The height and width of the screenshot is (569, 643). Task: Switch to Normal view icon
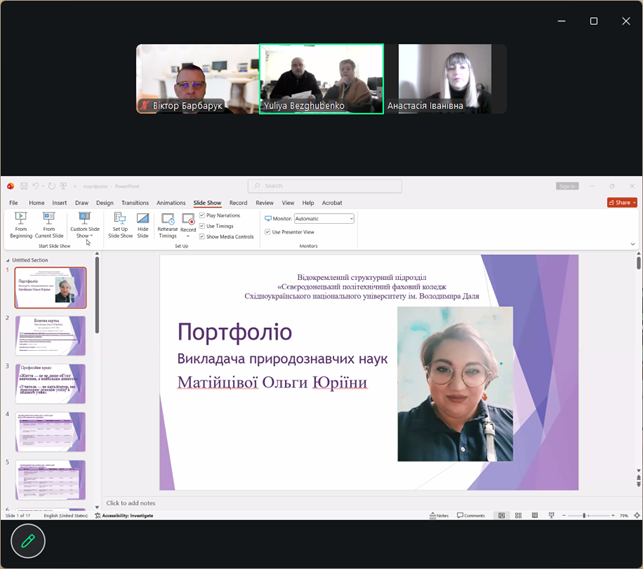pos(502,515)
